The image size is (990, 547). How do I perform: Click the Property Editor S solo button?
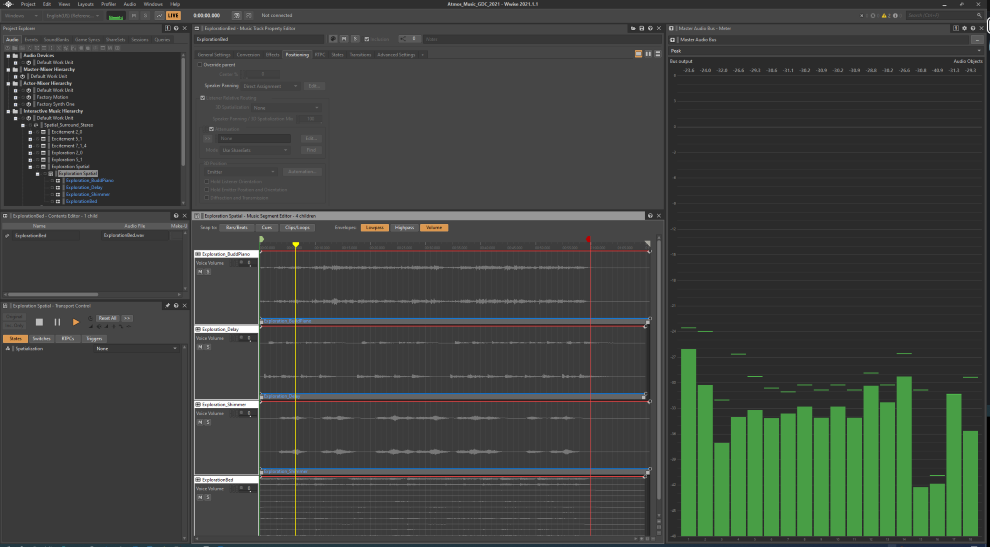(355, 39)
